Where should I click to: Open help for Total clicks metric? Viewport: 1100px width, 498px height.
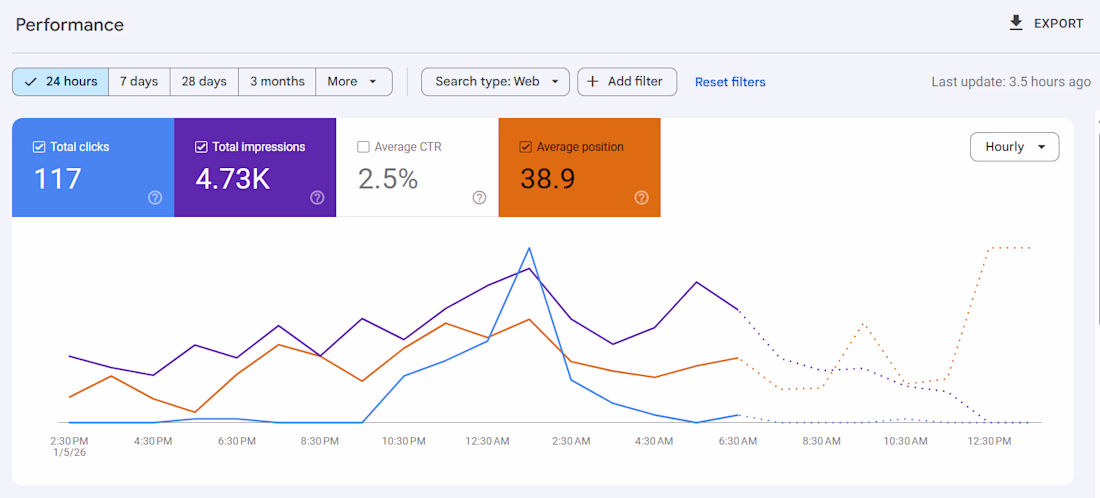pos(155,198)
